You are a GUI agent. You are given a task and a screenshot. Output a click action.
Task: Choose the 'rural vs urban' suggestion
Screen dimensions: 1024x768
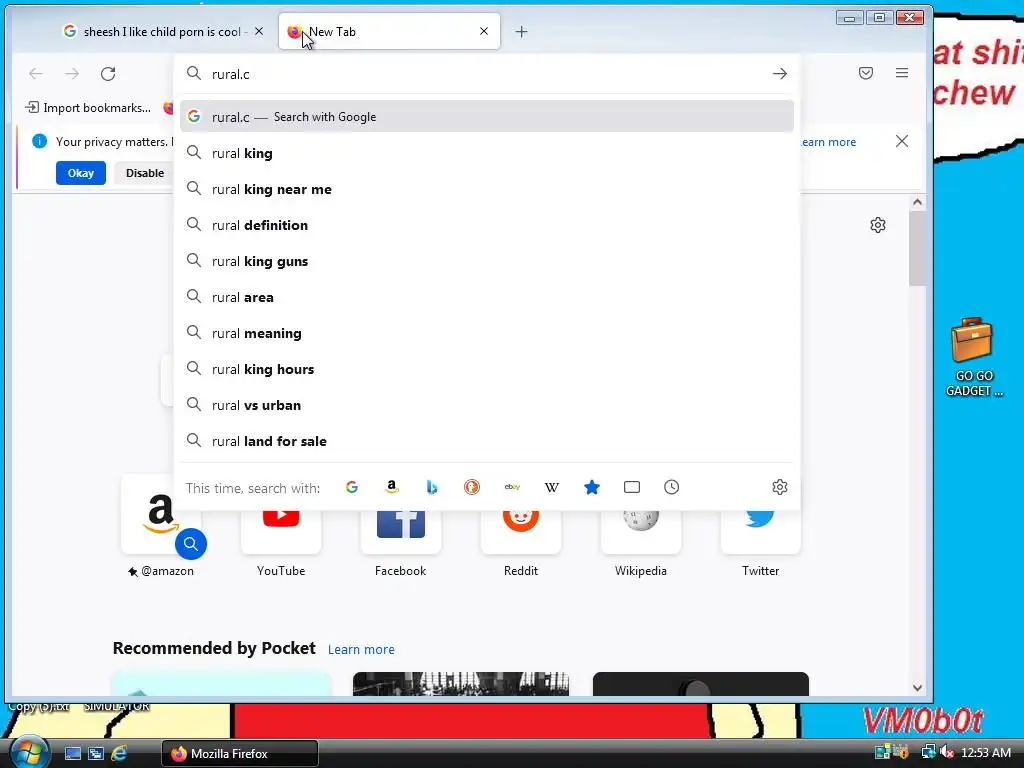pos(487,405)
